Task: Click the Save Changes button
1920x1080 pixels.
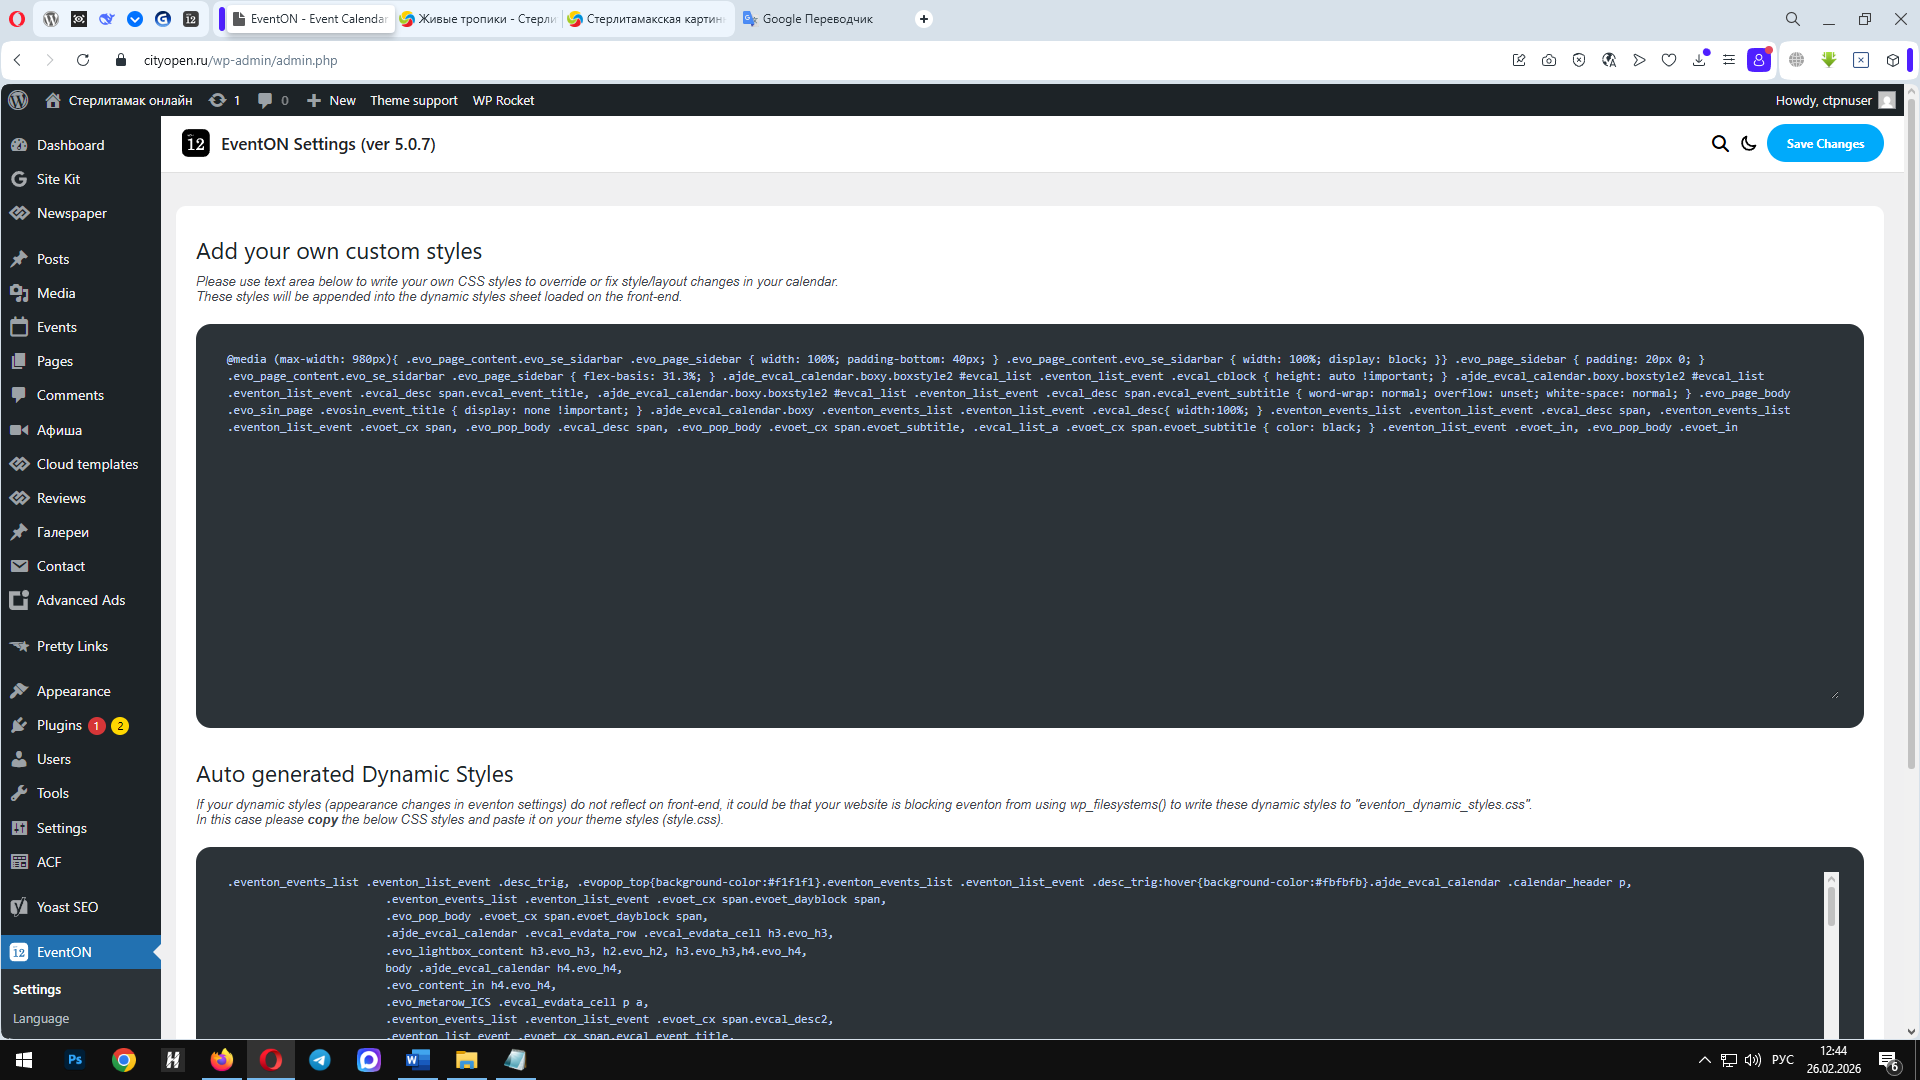Action: pyautogui.click(x=1824, y=144)
